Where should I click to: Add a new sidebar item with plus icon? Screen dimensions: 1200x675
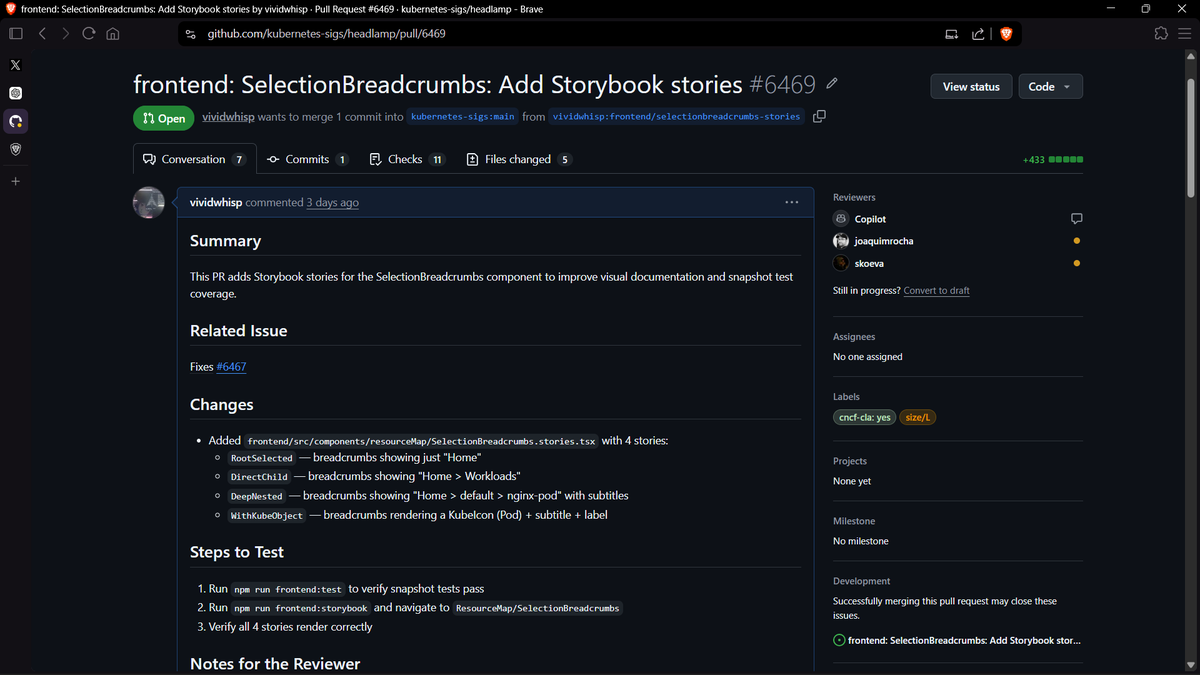(x=15, y=182)
